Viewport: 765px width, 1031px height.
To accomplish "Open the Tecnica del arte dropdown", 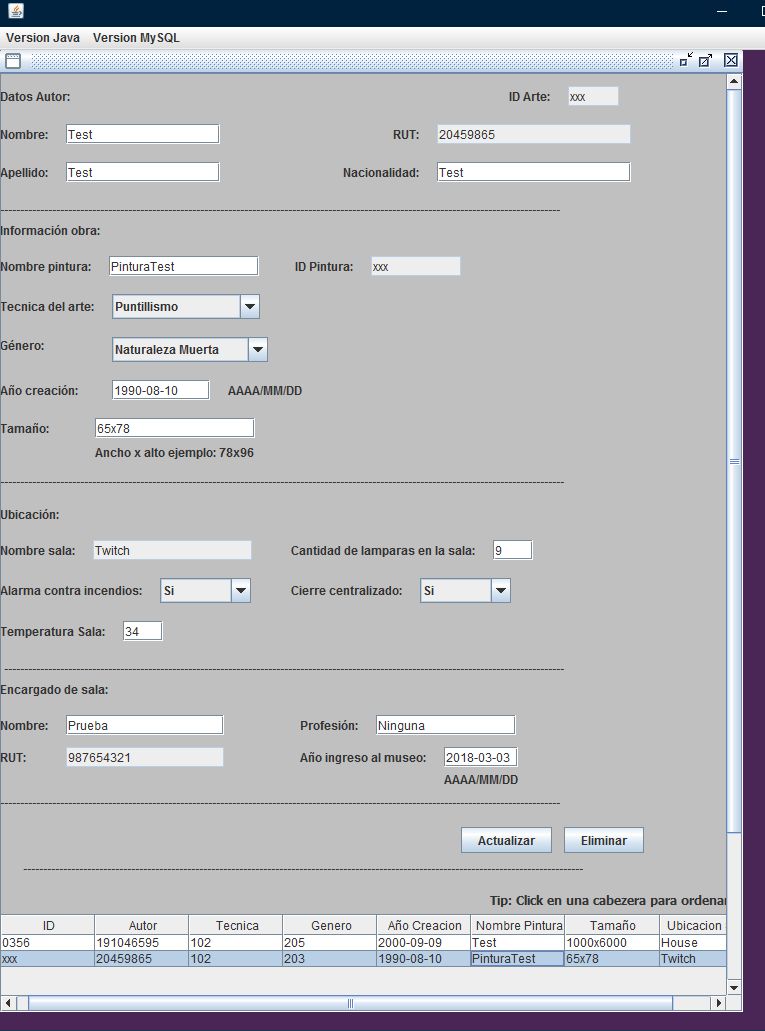I will coord(250,306).
